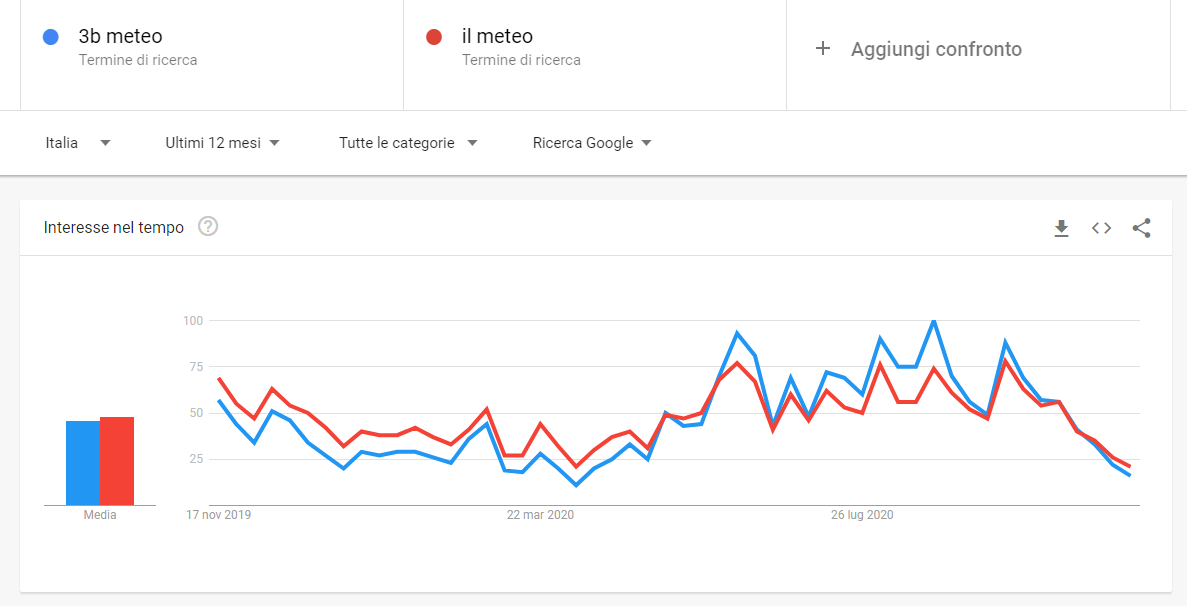
Task: Click the blue dot beside 3b meteo
Action: [51, 36]
